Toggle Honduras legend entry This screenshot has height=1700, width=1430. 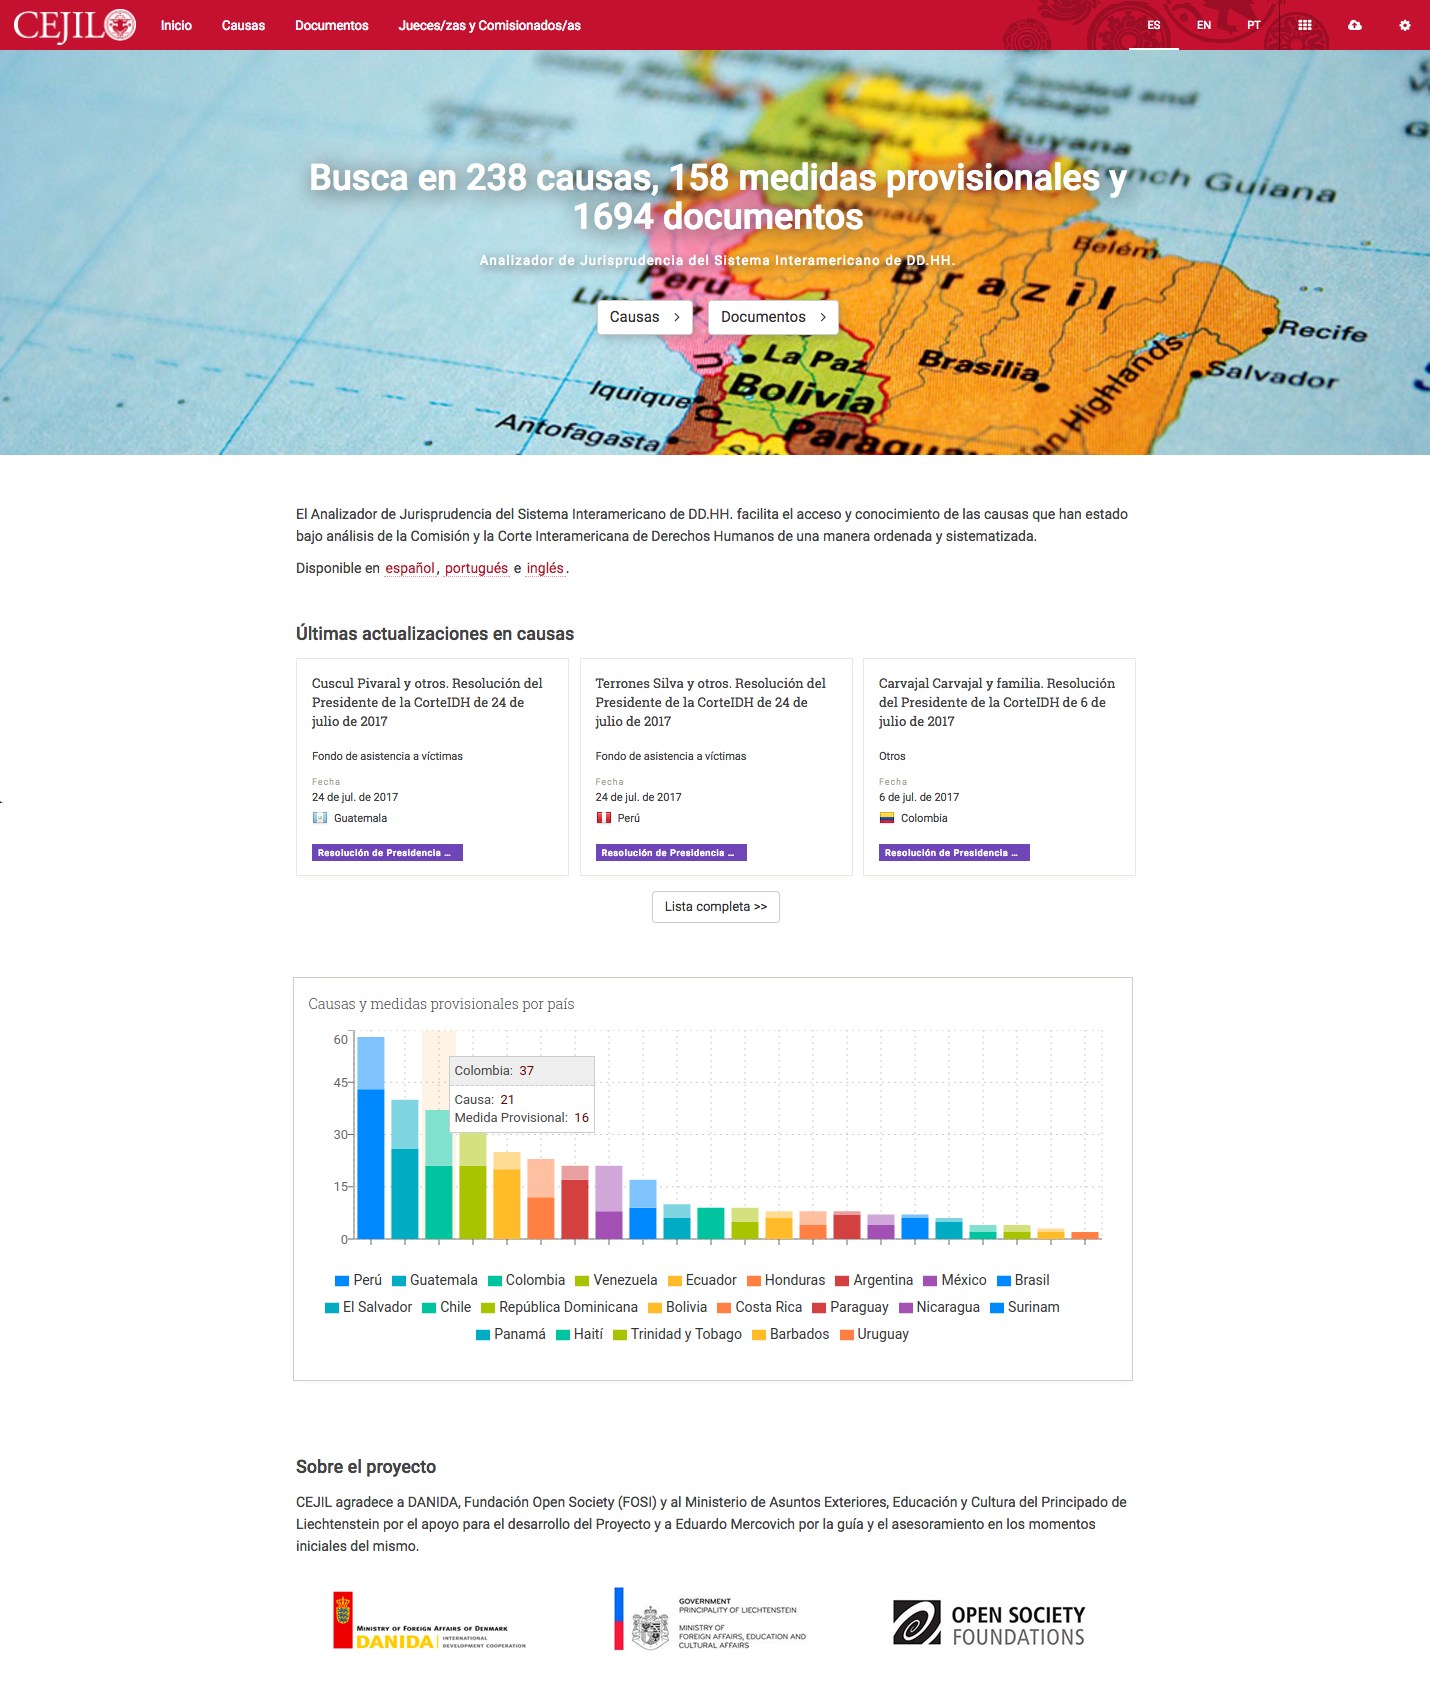point(786,1280)
